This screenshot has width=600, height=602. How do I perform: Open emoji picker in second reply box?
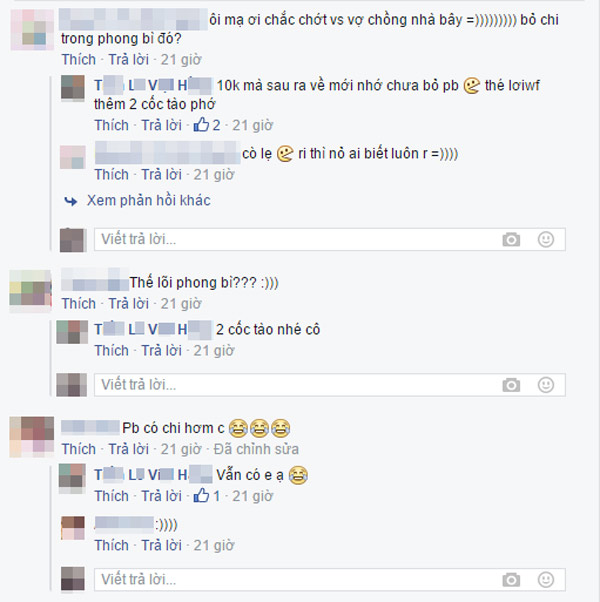point(545,385)
